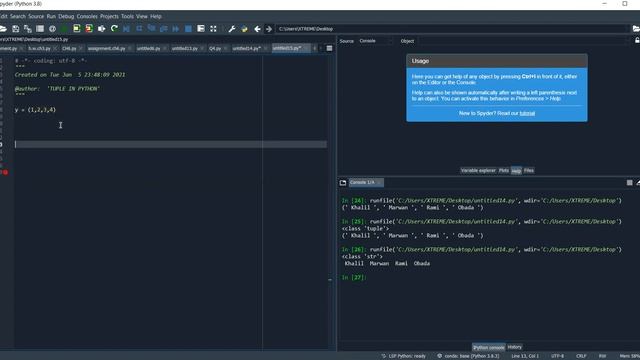Click the Object input field in Help

522,41
